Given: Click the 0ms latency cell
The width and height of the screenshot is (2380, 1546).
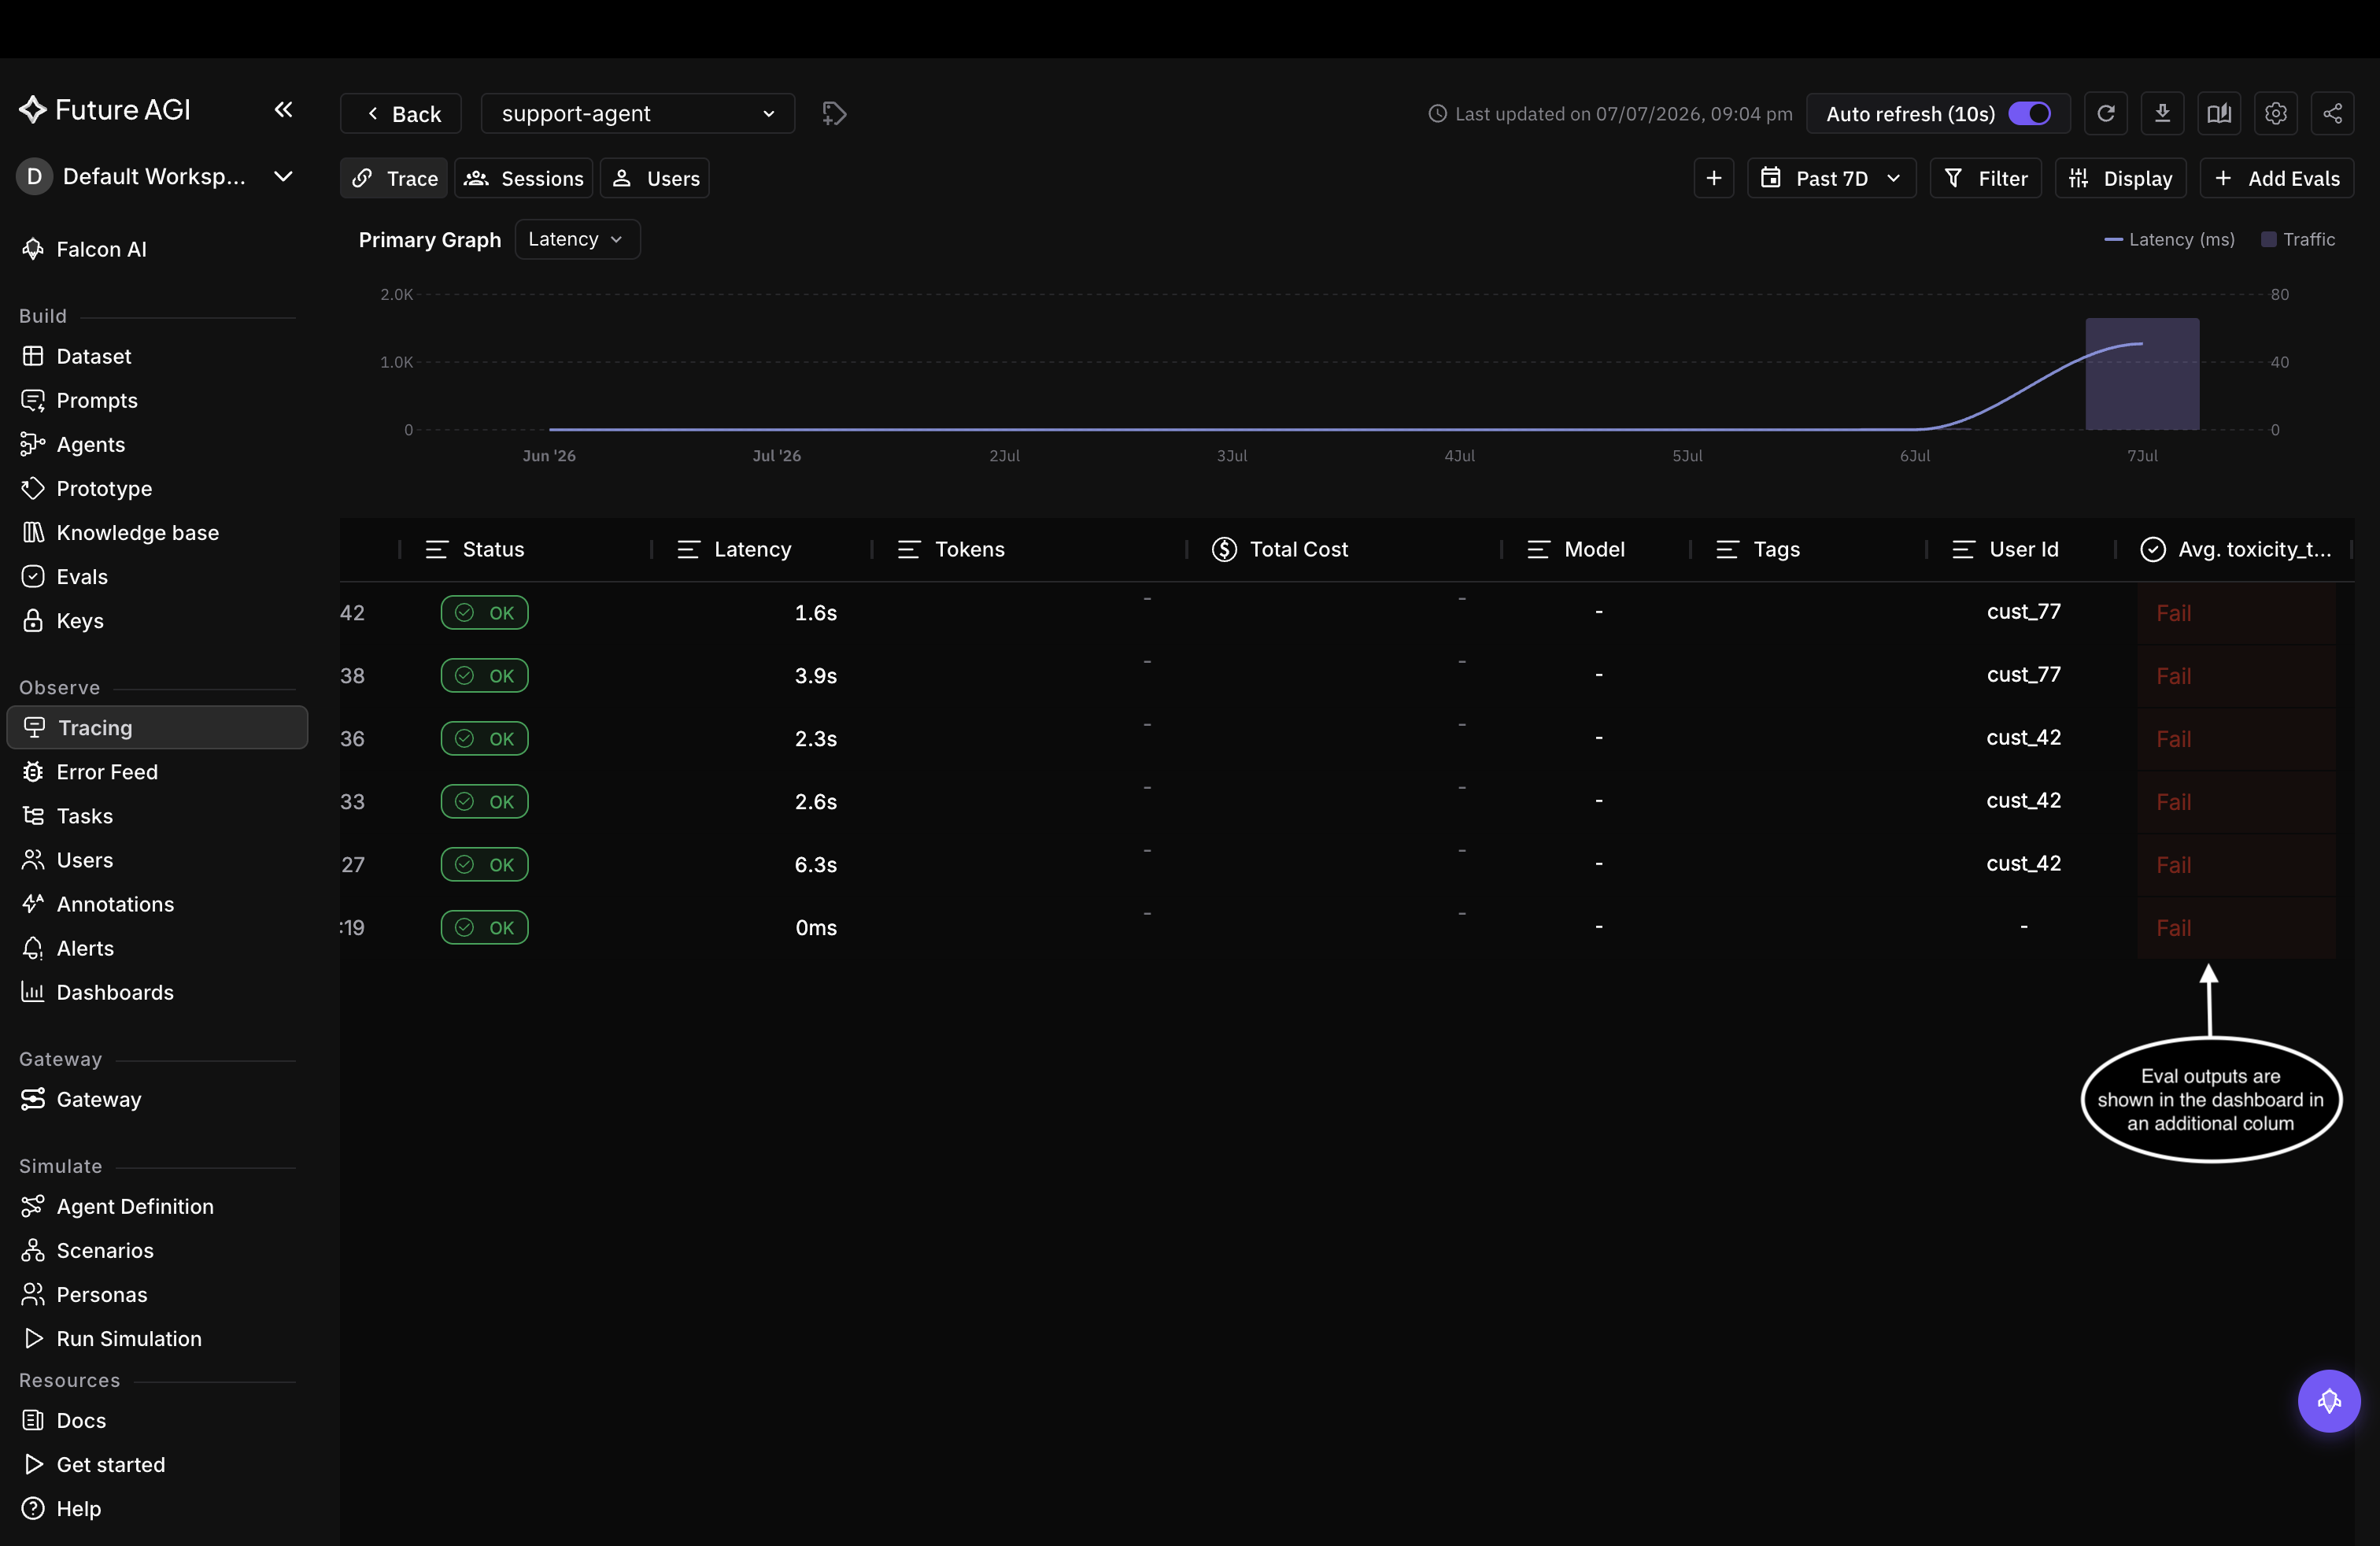Looking at the screenshot, I should point(816,927).
